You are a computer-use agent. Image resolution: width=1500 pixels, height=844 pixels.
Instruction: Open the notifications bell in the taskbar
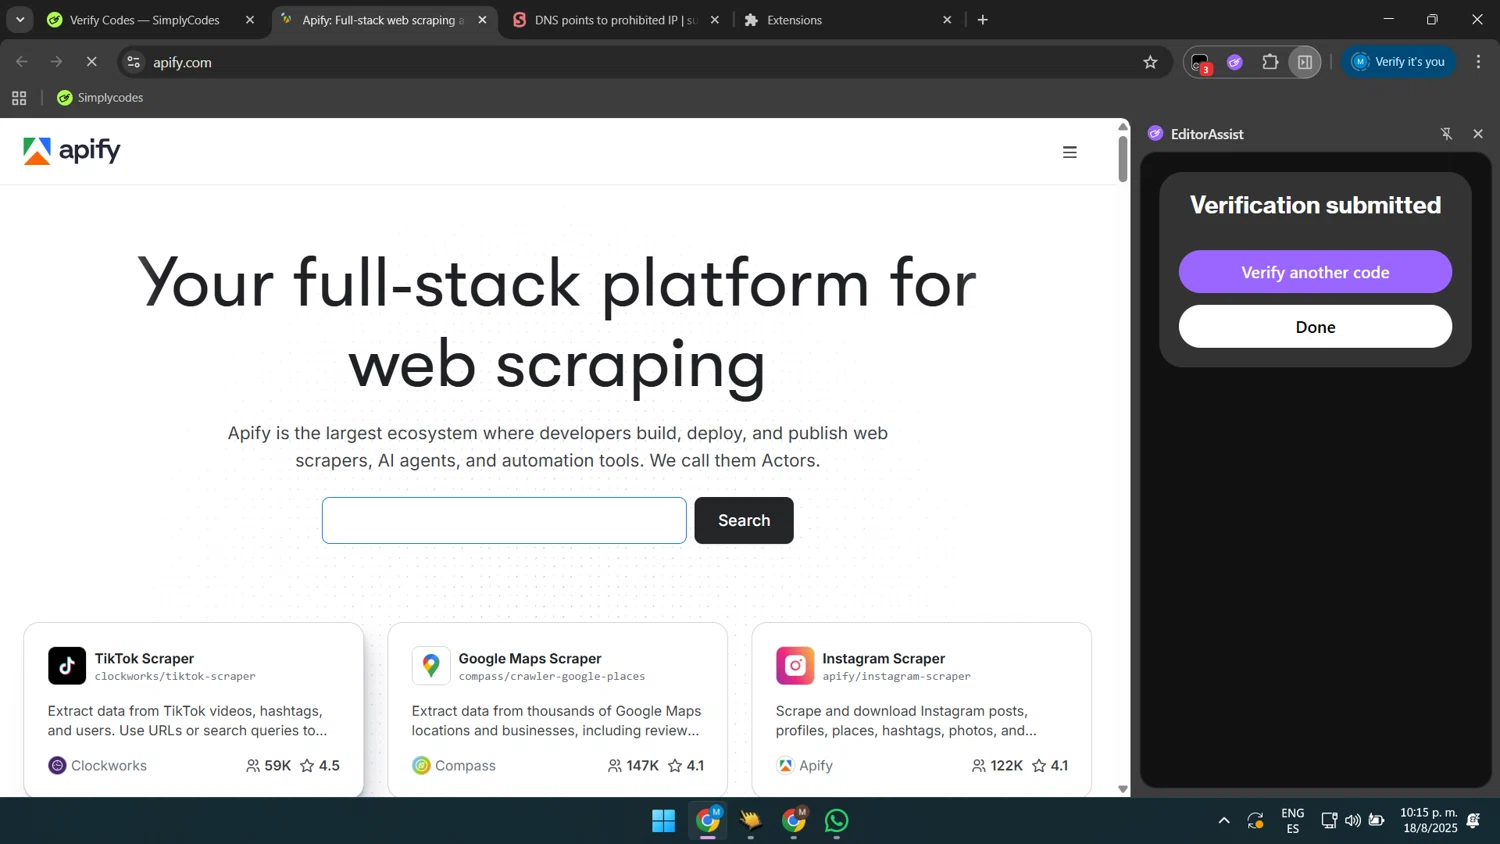[1473, 821]
